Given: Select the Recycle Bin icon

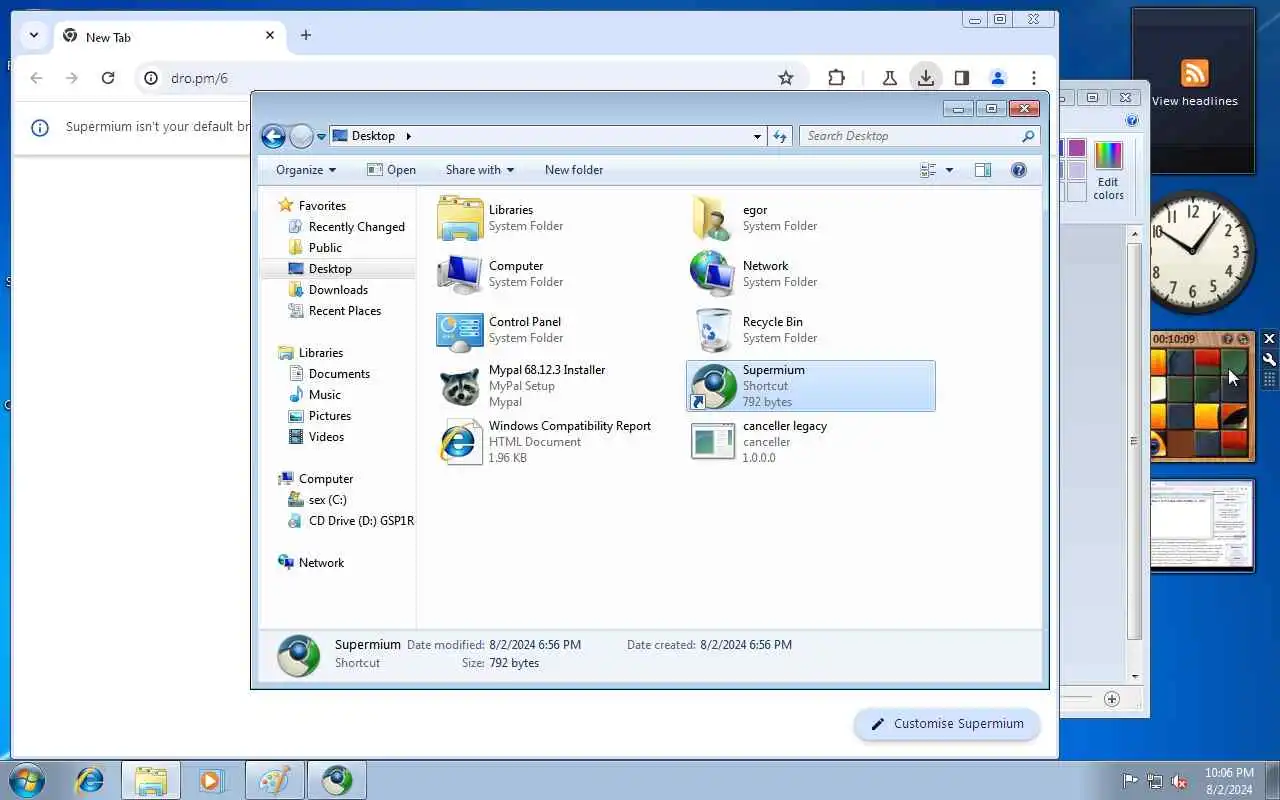Looking at the screenshot, I should click(713, 330).
